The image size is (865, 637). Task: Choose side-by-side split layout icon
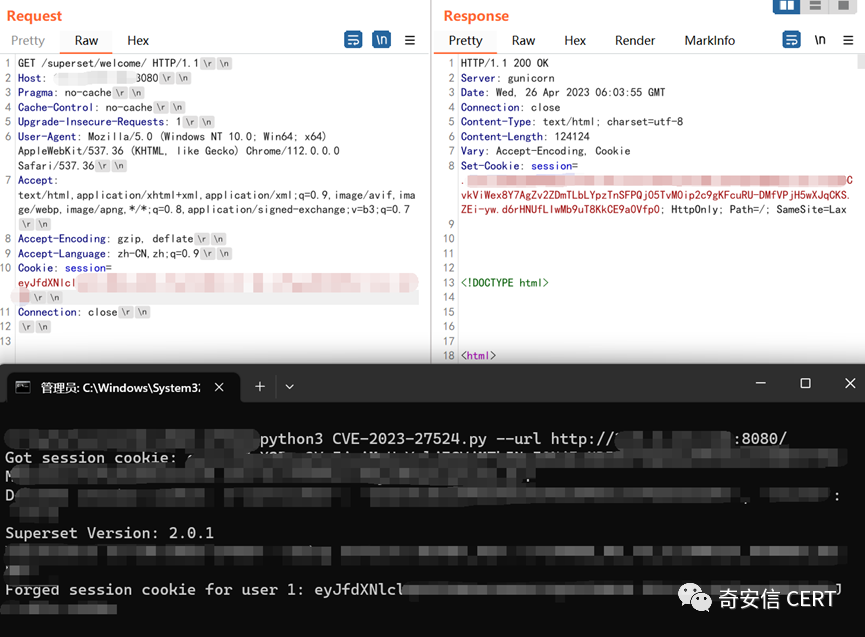click(787, 6)
